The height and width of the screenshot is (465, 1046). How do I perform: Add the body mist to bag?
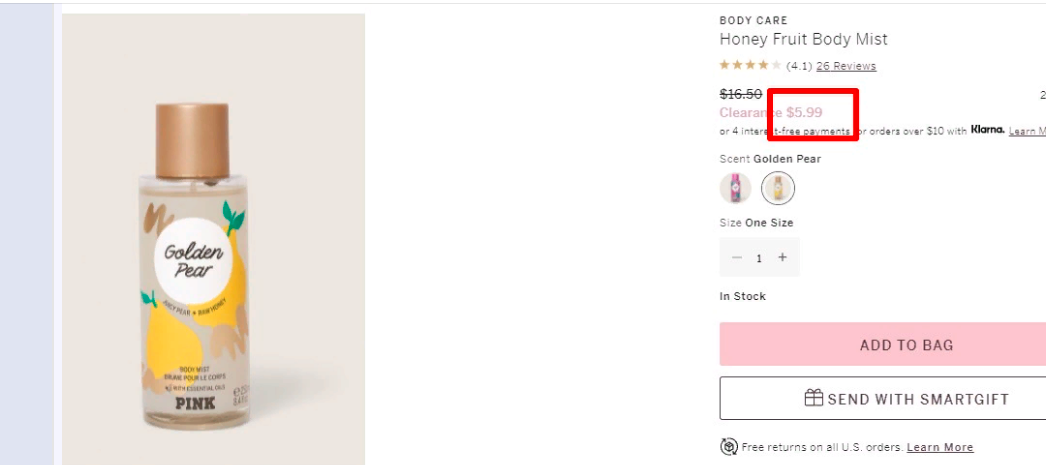pyautogui.click(x=883, y=344)
